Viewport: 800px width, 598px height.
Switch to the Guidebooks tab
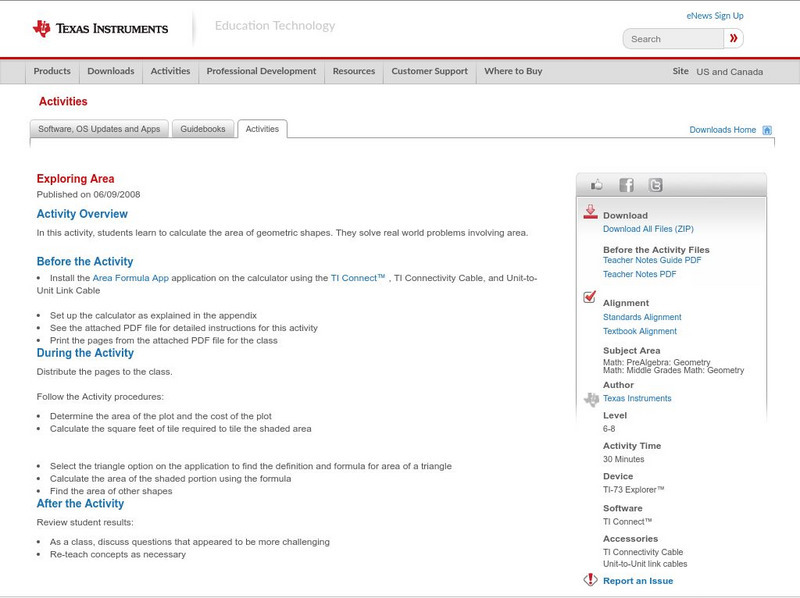tap(204, 129)
